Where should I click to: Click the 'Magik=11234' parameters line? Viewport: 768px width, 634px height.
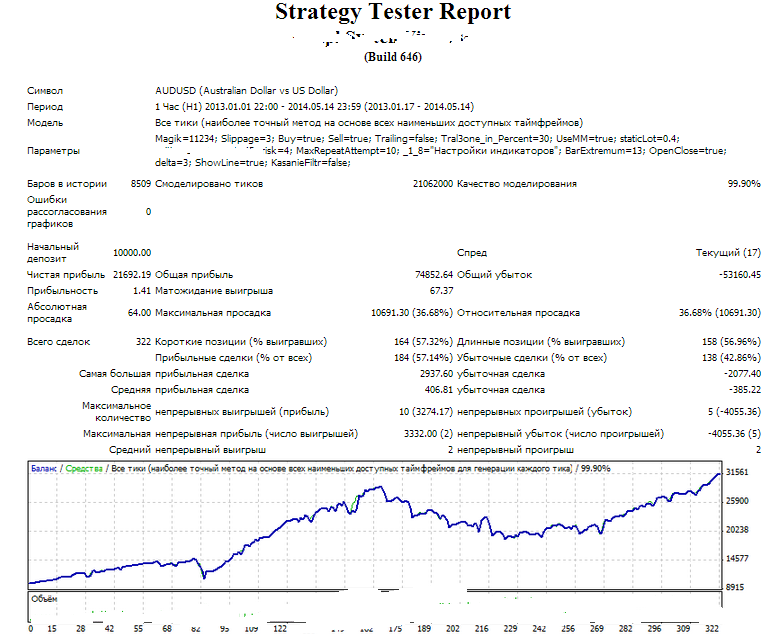(417, 139)
